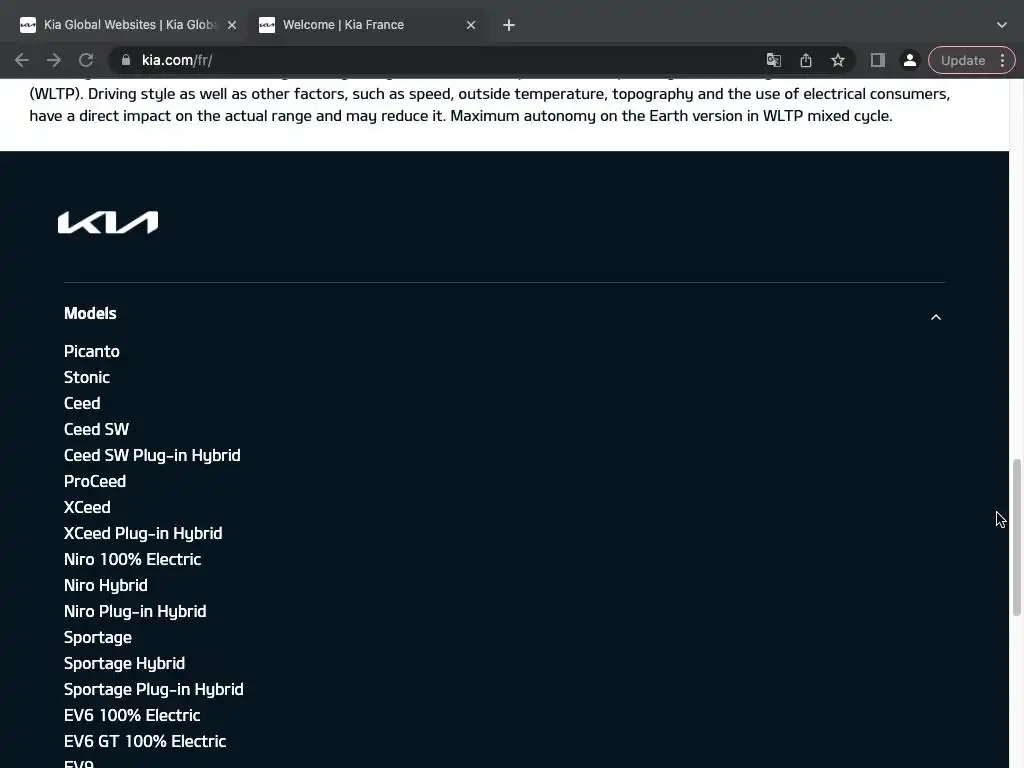
Task: Click the browser back arrow
Action: 22,60
